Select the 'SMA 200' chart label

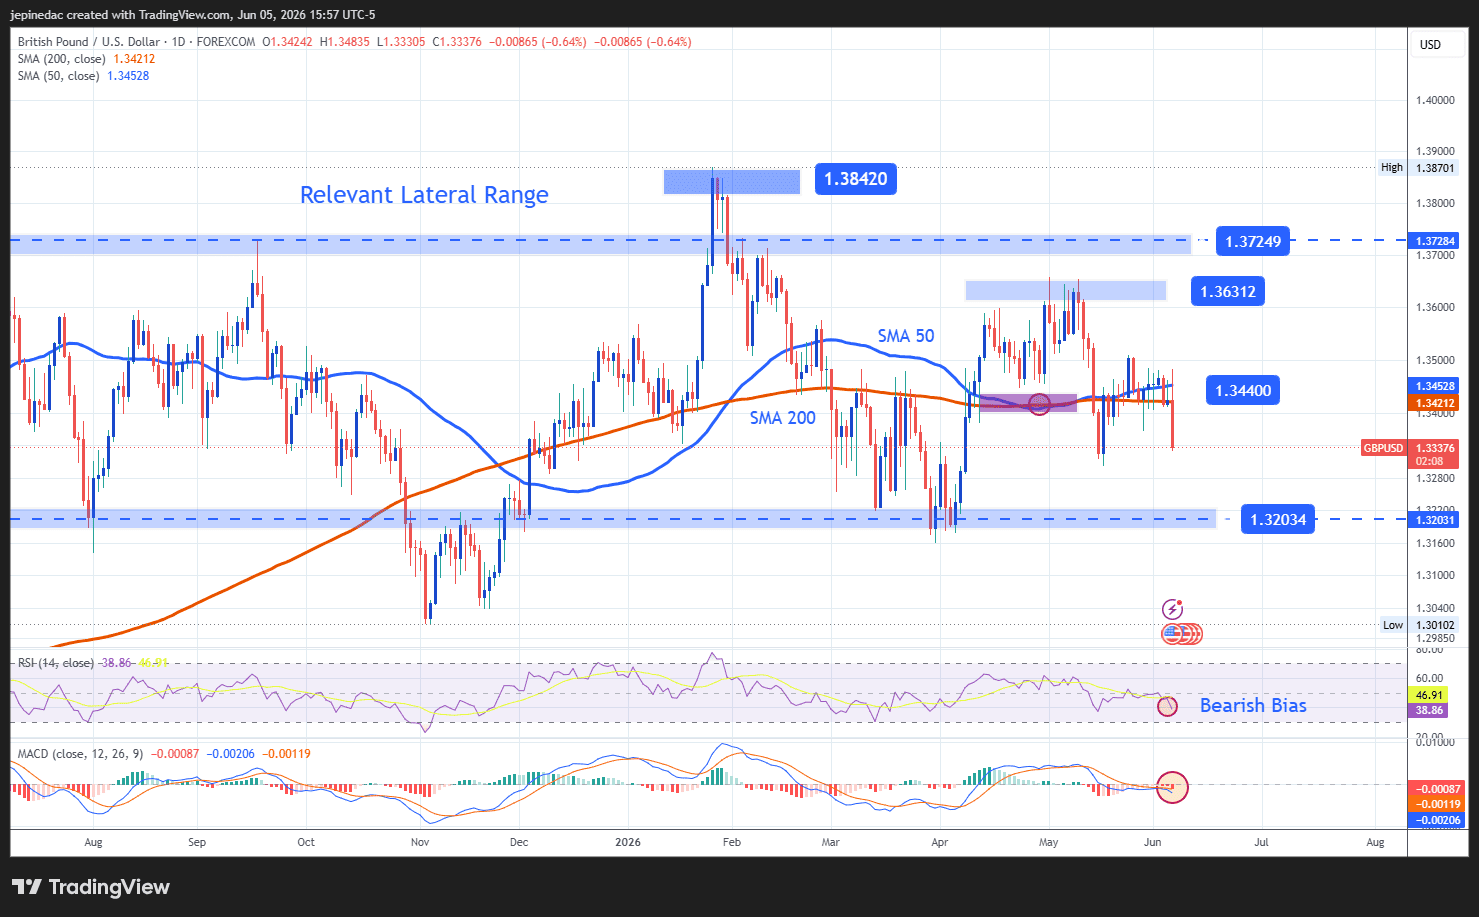pos(783,418)
